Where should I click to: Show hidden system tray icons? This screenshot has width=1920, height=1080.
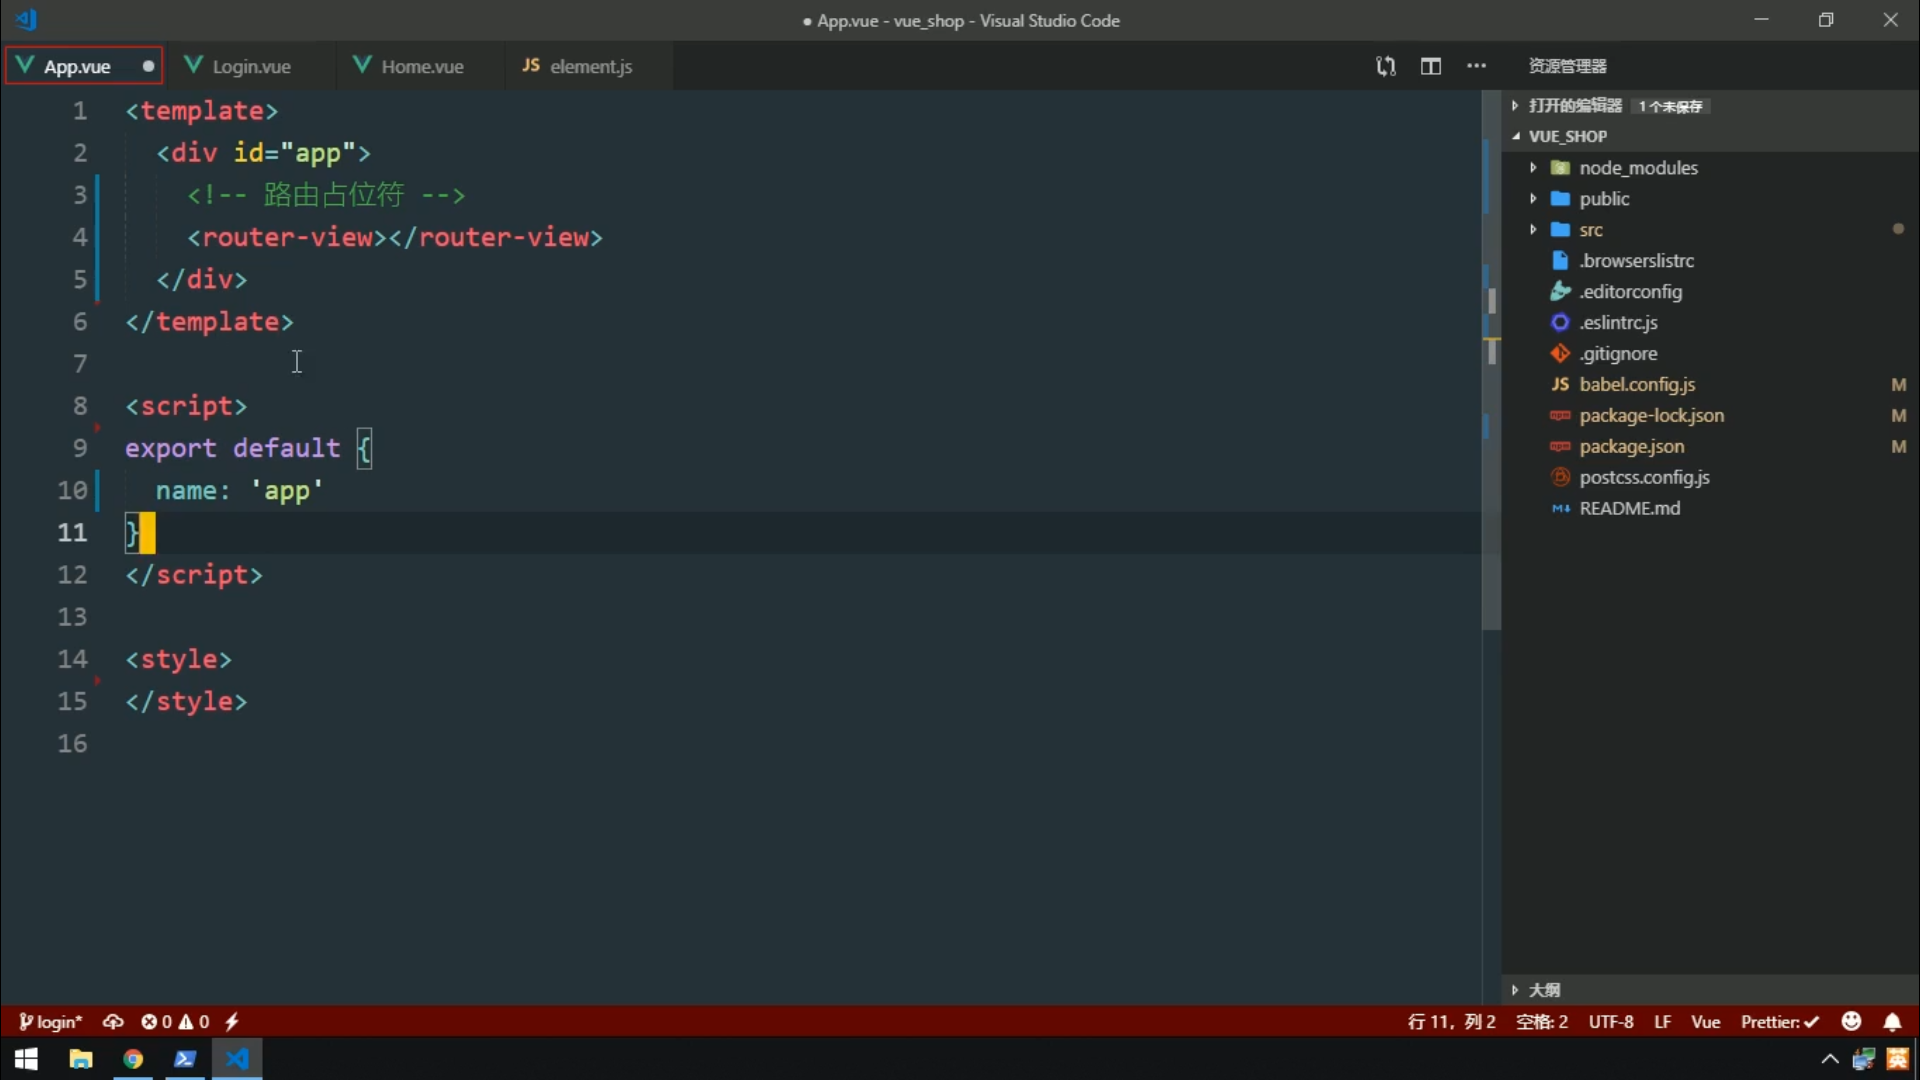1829,1059
